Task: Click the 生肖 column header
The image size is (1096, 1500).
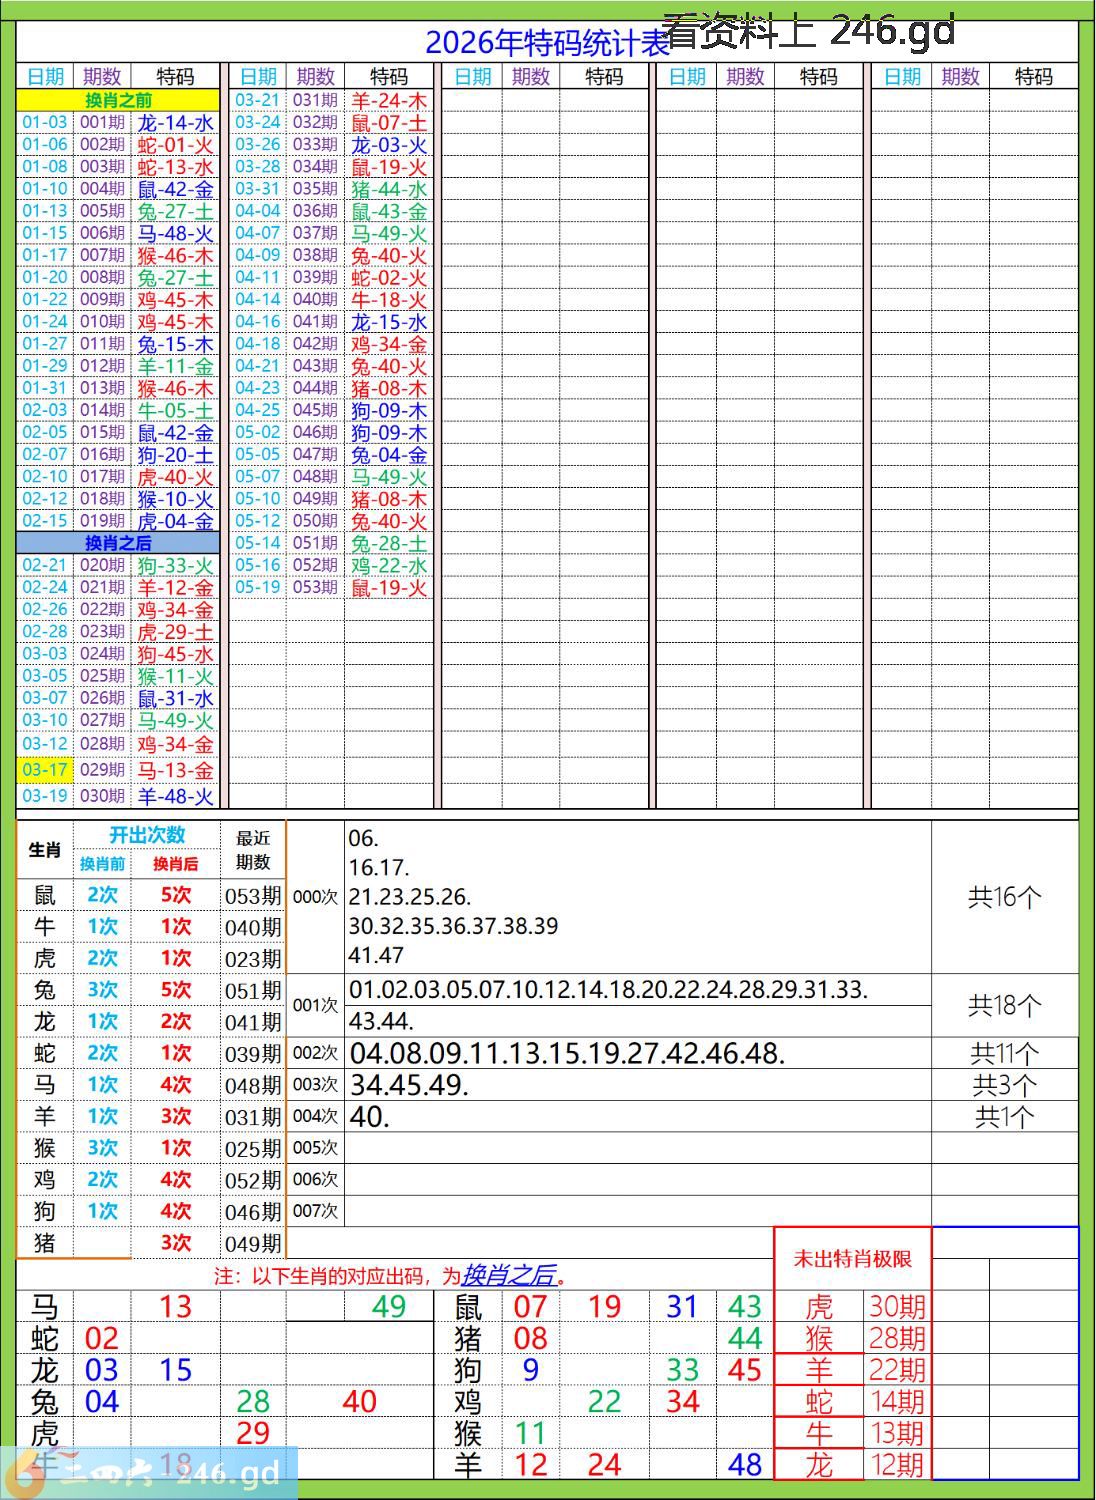Action: pos(45,850)
